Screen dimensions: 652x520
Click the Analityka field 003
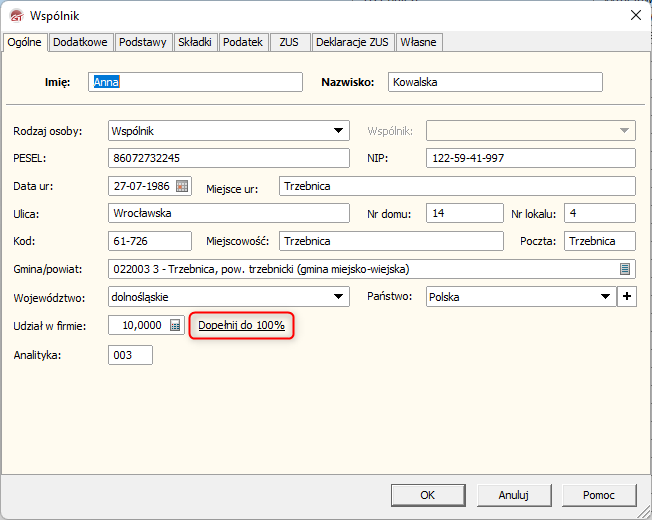[x=130, y=355]
